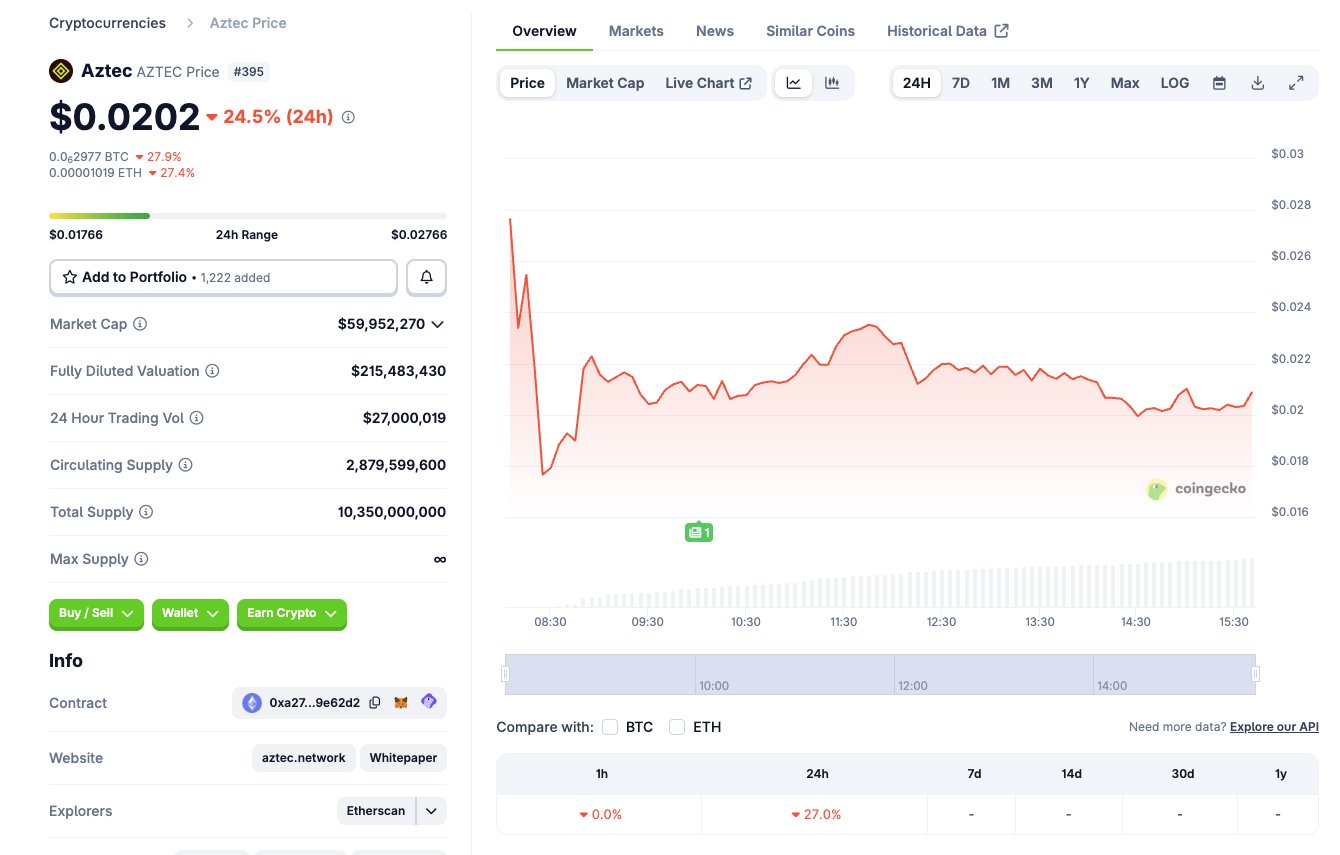This screenshot has width=1340, height=855.
Task: Click Add to Portfolio button
Action: coord(223,277)
